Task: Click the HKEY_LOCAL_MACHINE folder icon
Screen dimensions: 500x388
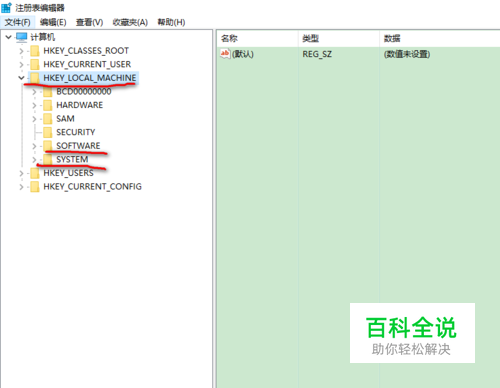Action: [35, 78]
